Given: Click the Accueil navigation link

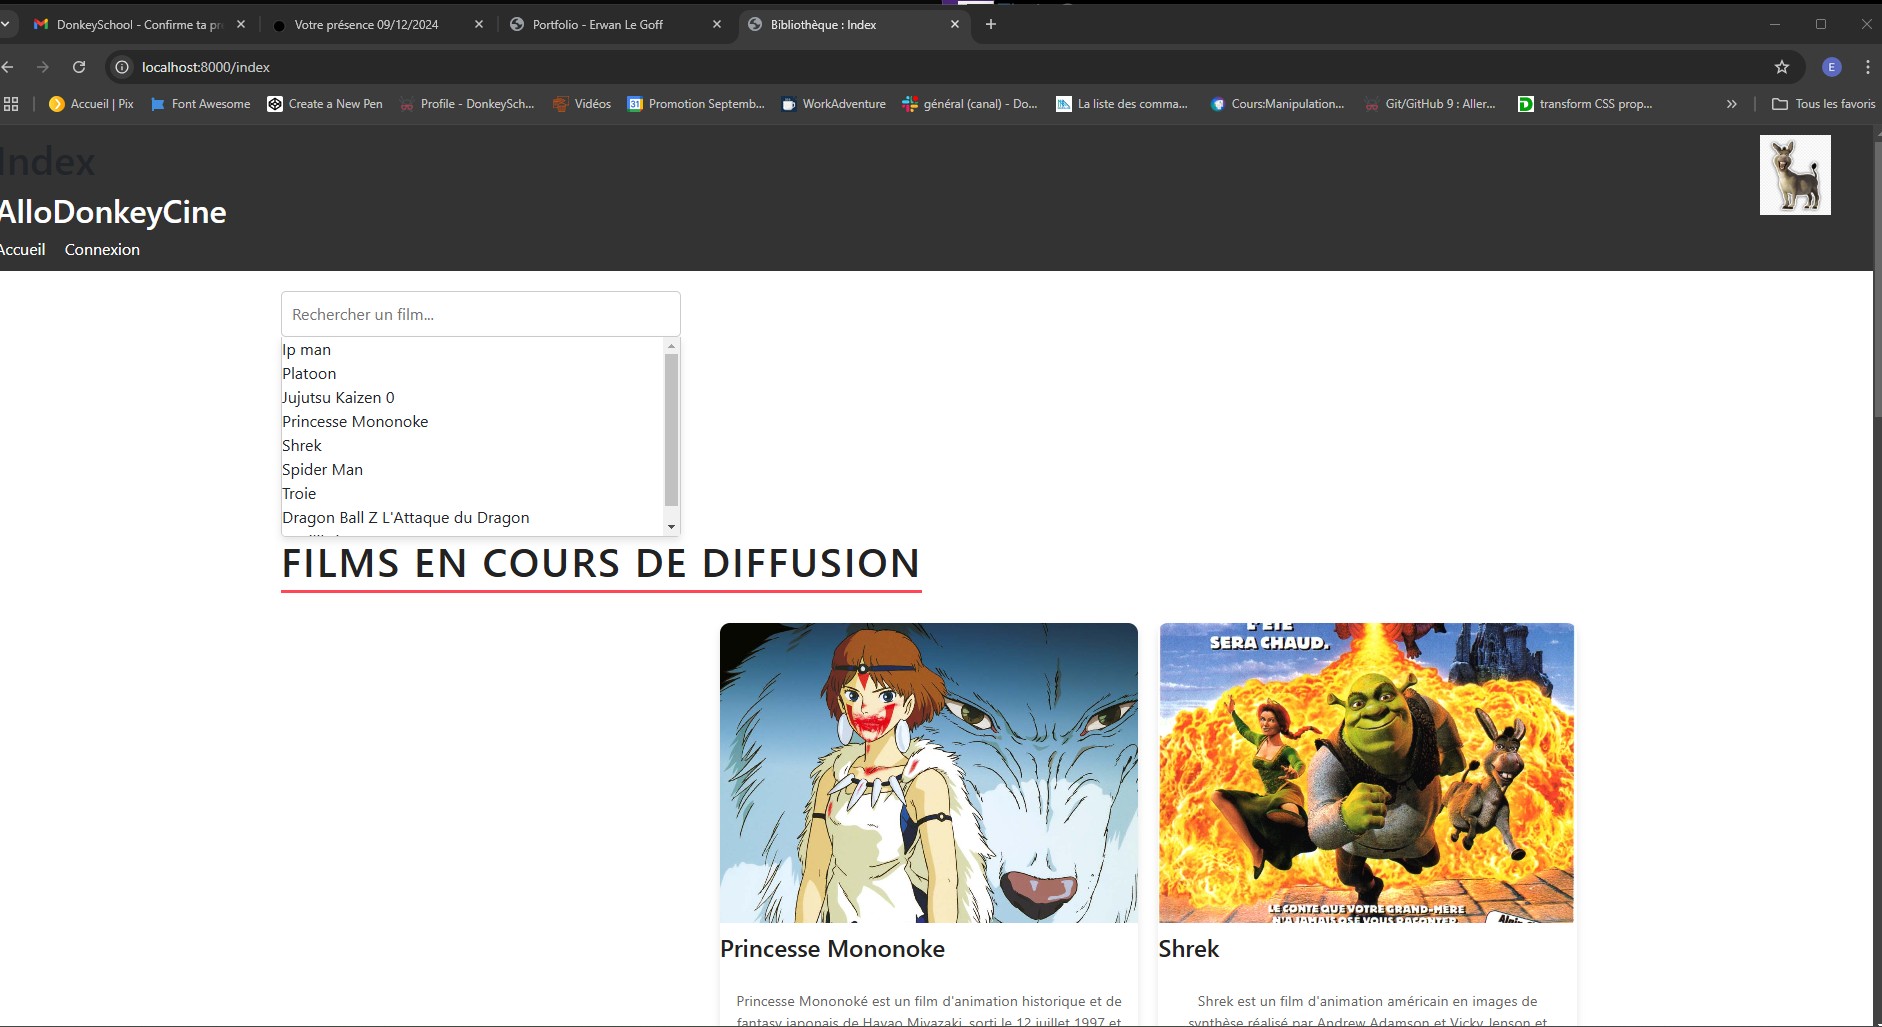Looking at the screenshot, I should (22, 249).
